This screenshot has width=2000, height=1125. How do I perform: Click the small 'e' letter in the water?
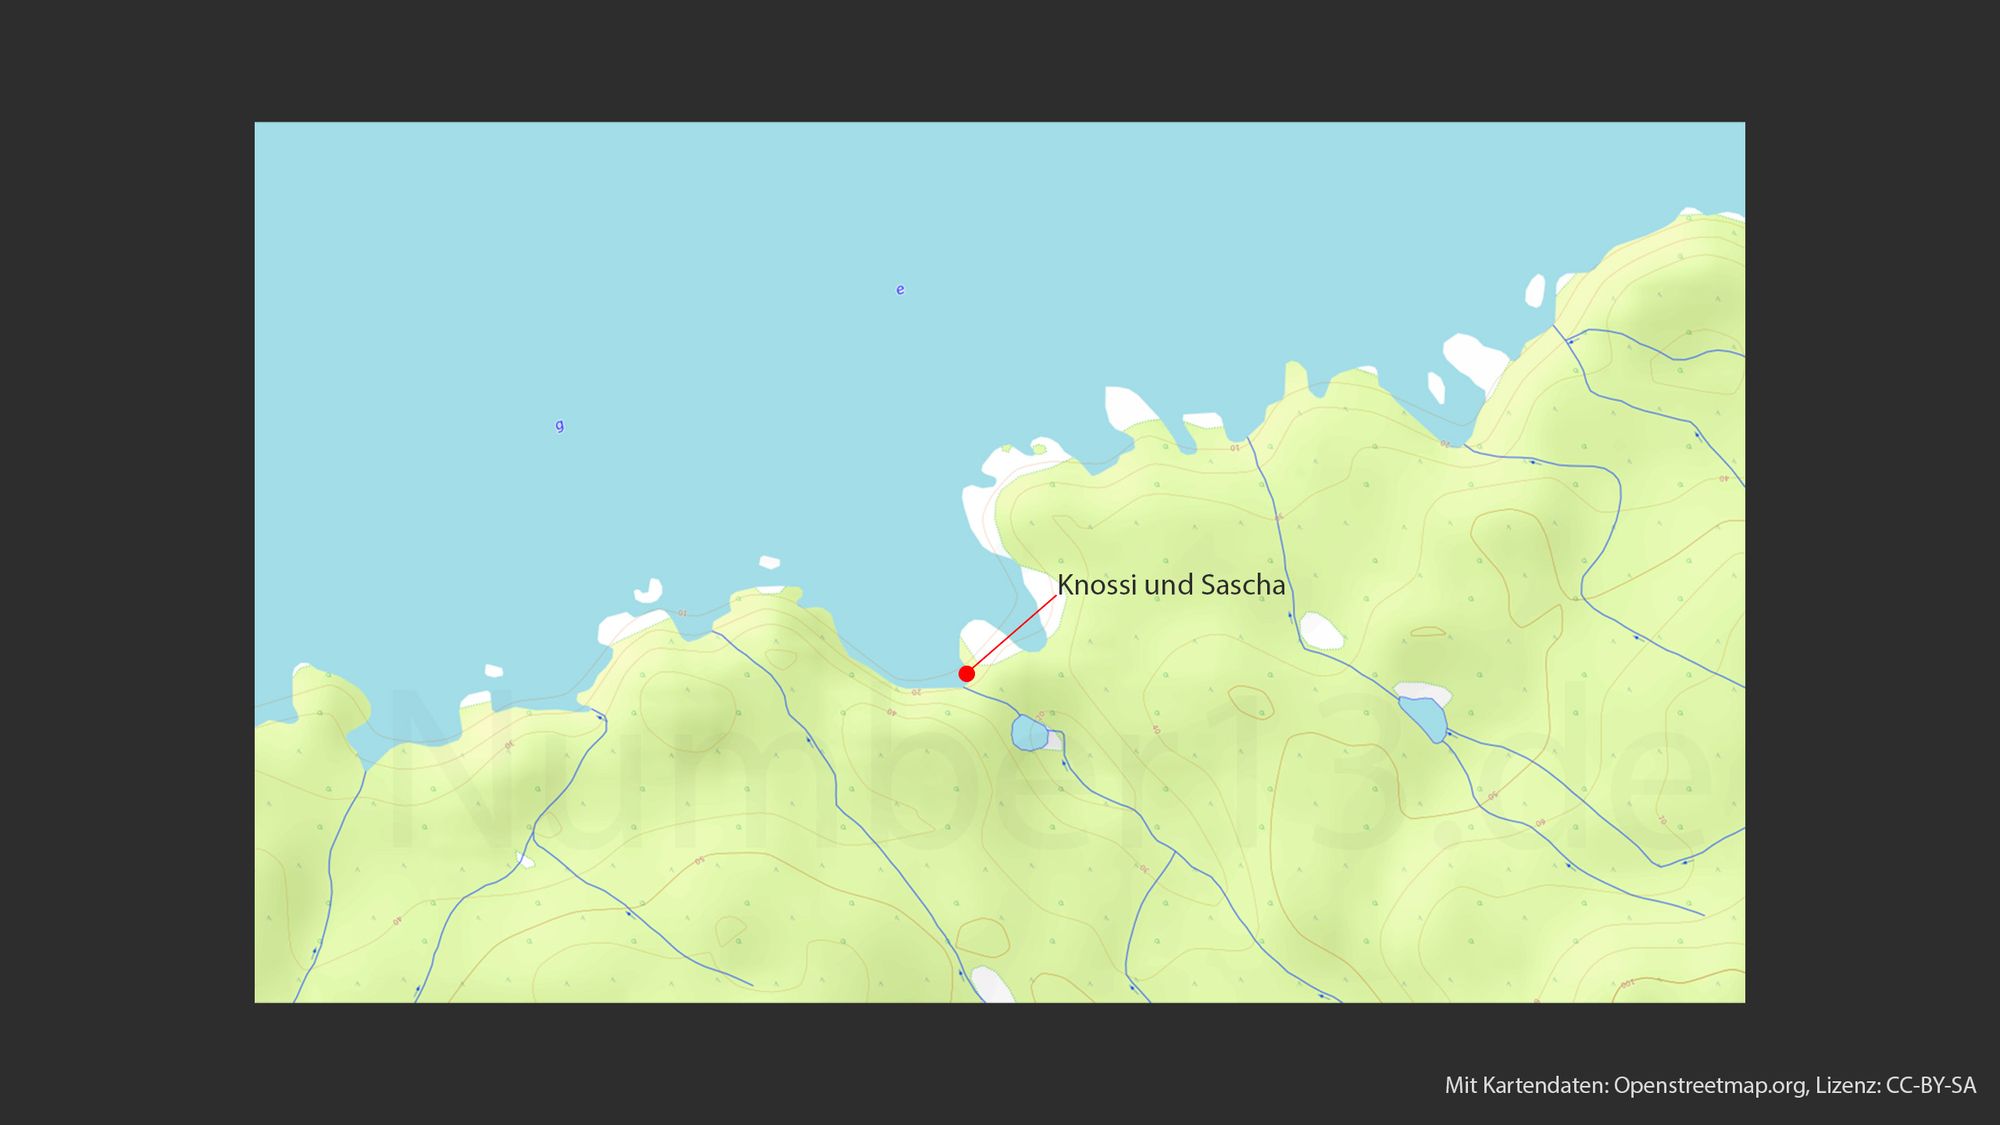(x=900, y=290)
